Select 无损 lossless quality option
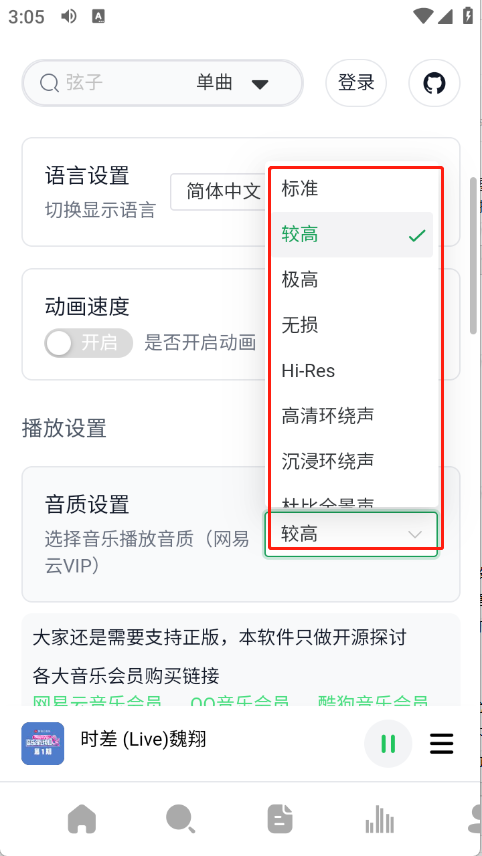This screenshot has width=482, height=856. pyautogui.click(x=352, y=325)
